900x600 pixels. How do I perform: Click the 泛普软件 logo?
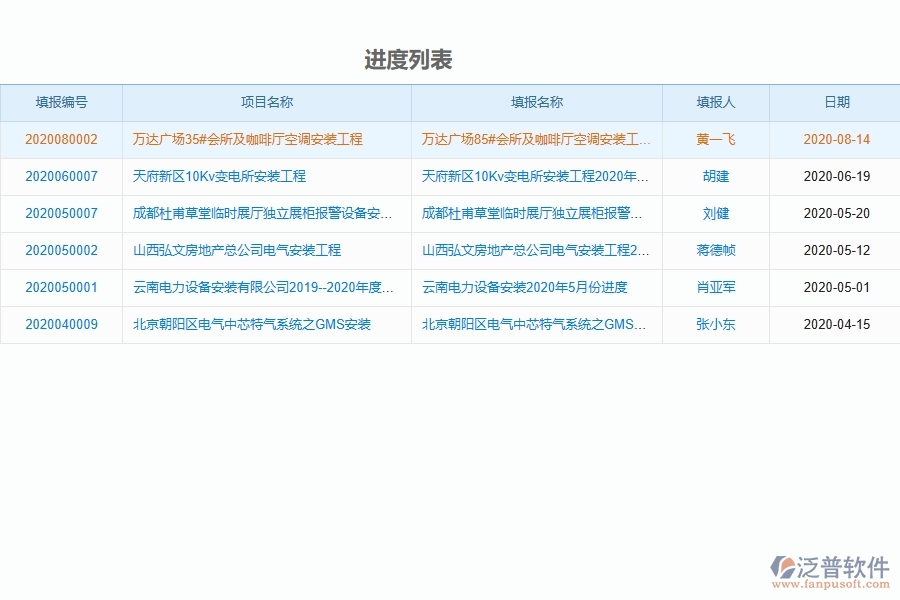[x=831, y=562]
